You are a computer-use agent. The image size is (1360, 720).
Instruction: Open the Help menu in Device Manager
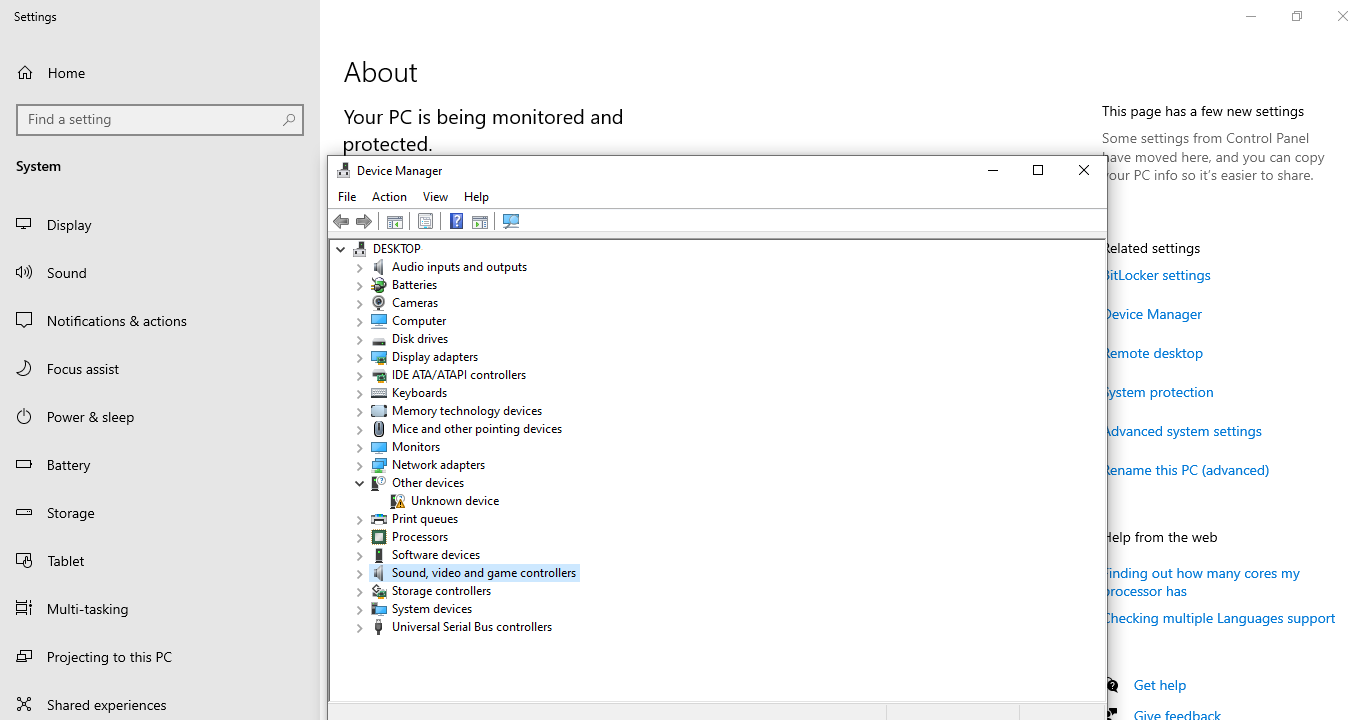476,197
